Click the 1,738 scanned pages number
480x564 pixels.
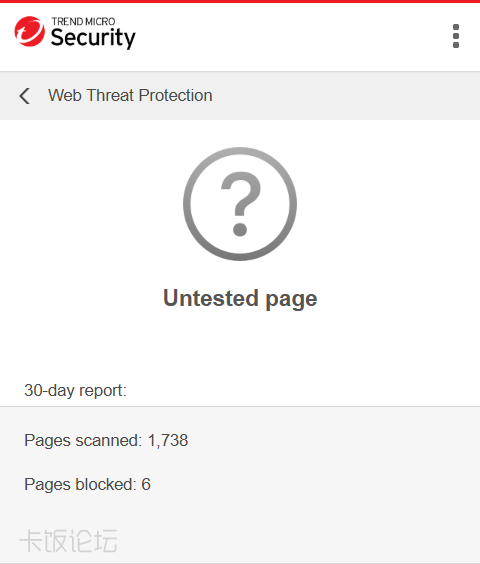click(168, 440)
